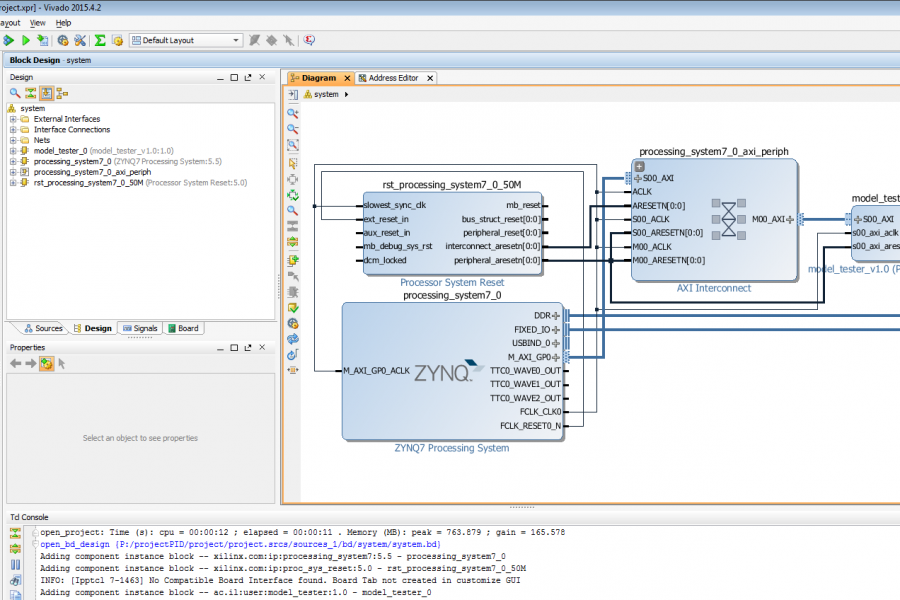Expand the External Interfaces tree node
The width and height of the screenshot is (900, 600).
13,119
